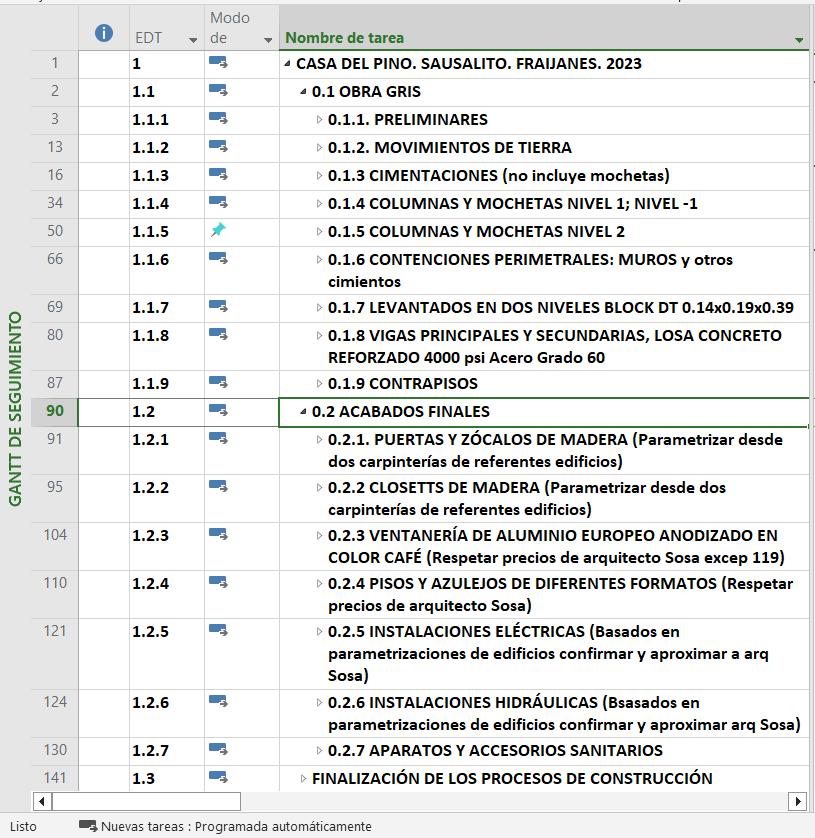Click scroll right arrow of horizontal scrollbar

click(x=797, y=801)
